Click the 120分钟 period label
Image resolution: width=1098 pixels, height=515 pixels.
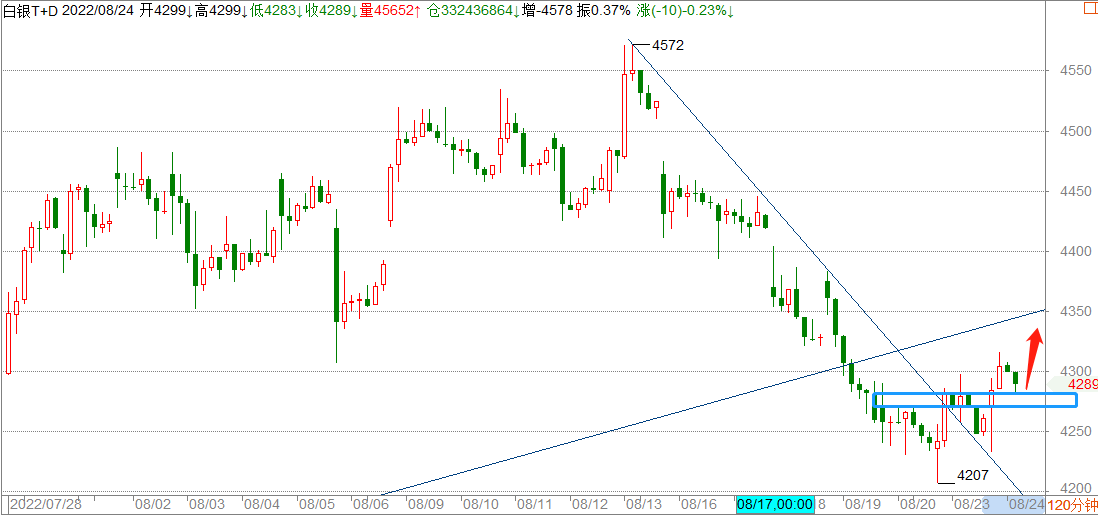(1071, 504)
